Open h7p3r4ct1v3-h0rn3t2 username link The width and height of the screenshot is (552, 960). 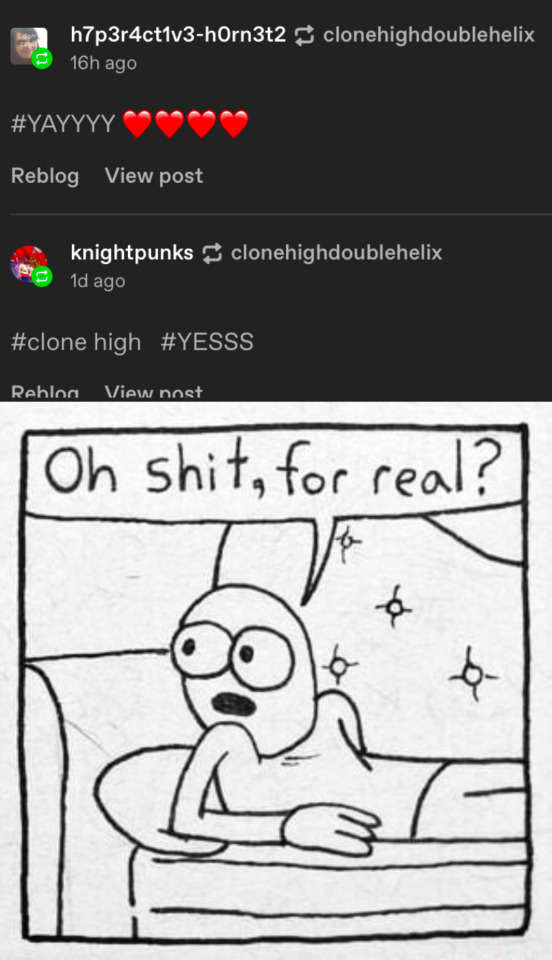[178, 35]
